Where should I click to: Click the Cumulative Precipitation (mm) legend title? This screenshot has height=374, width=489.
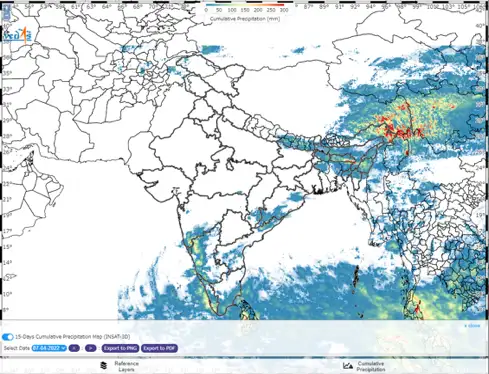pyautogui.click(x=245, y=19)
